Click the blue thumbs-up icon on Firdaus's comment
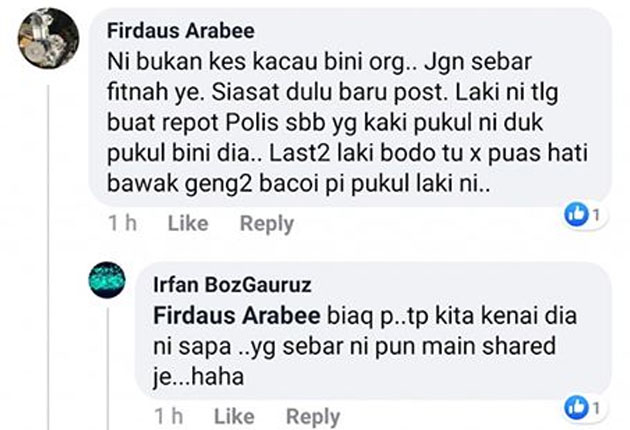 [577, 215]
